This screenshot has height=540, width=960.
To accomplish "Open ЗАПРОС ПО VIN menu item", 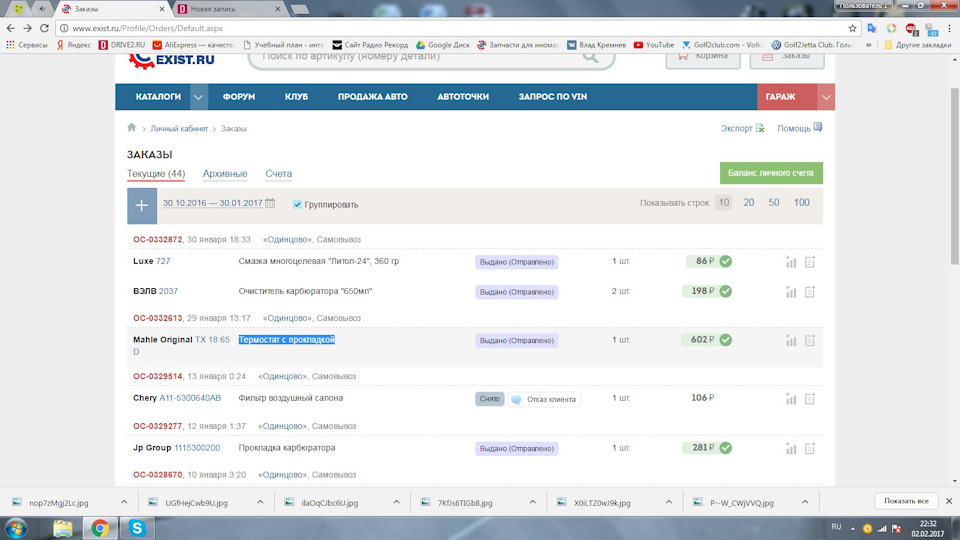I will tap(553, 97).
